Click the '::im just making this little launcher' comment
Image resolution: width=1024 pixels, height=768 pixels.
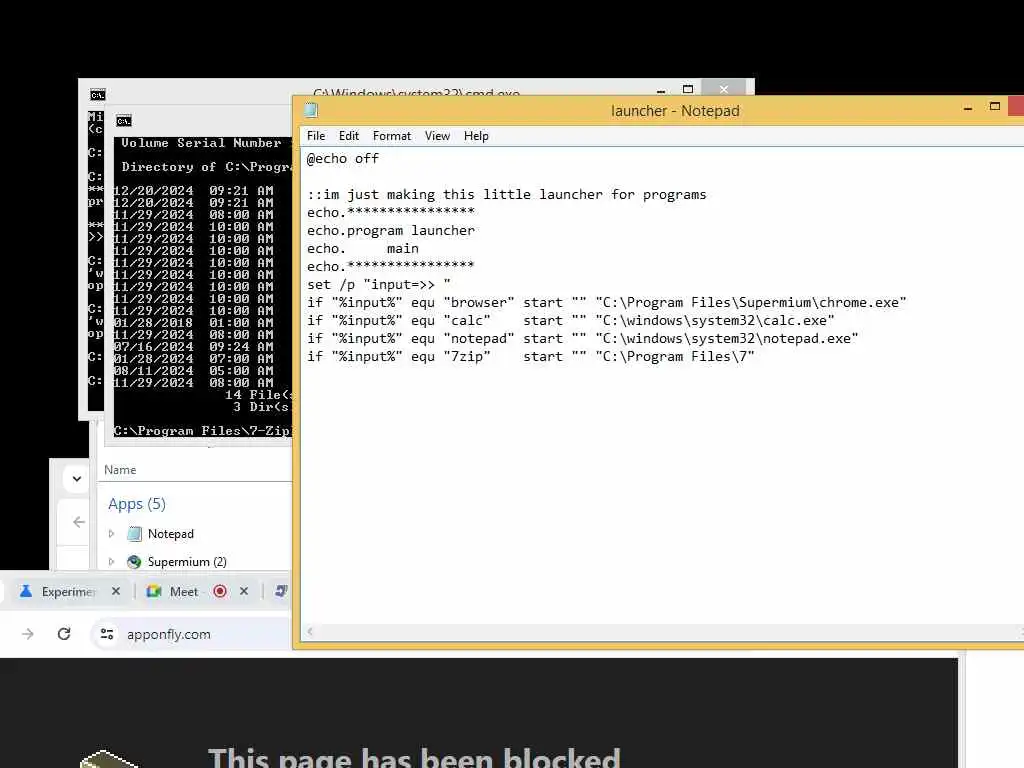pyautogui.click(x=507, y=195)
